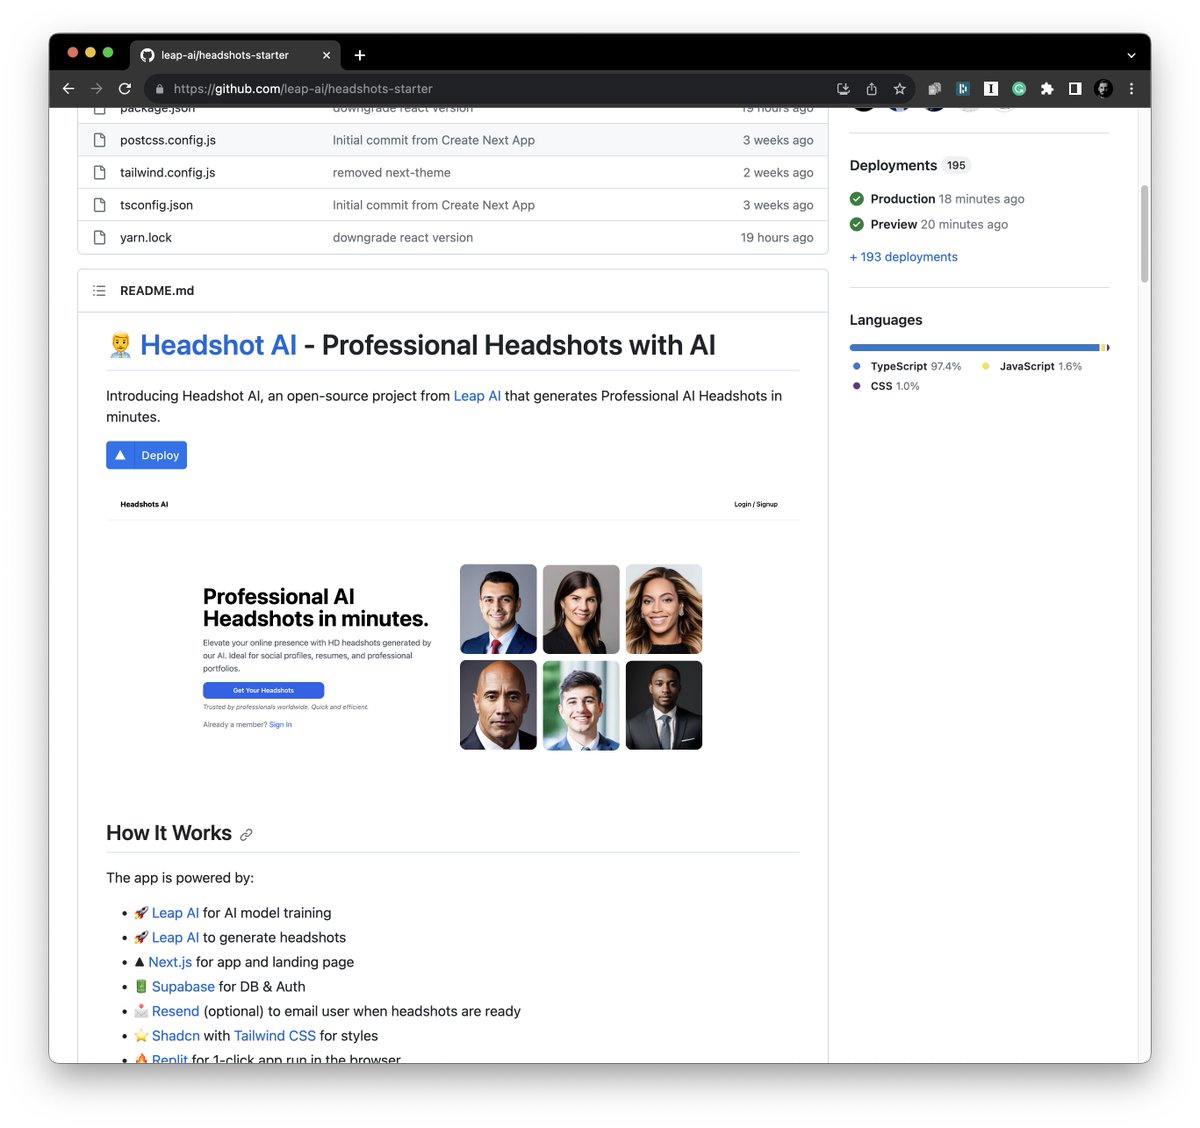Image resolution: width=1200 pixels, height=1128 pixels.
Task: Click the green check icon beside Production
Action: tap(857, 199)
